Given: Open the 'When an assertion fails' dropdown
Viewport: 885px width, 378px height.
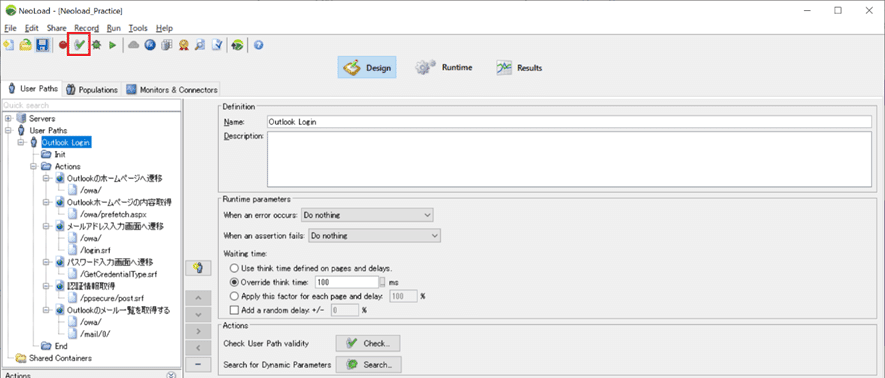Looking at the screenshot, I should [375, 235].
